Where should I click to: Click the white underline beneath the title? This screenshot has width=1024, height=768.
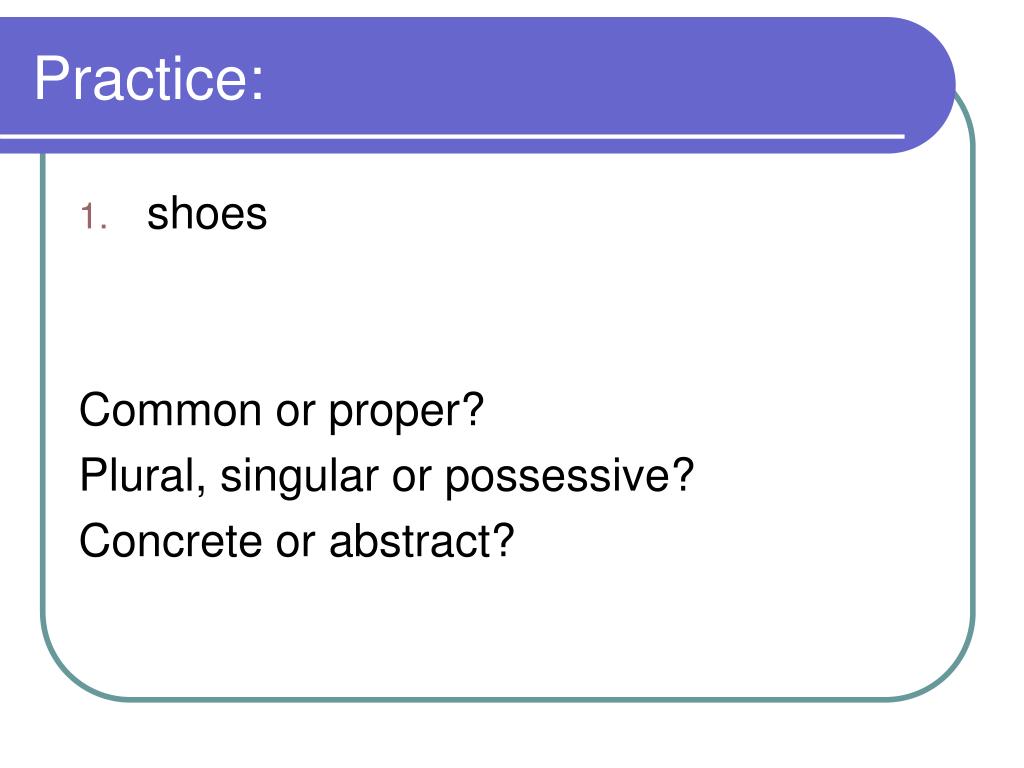(x=452, y=136)
